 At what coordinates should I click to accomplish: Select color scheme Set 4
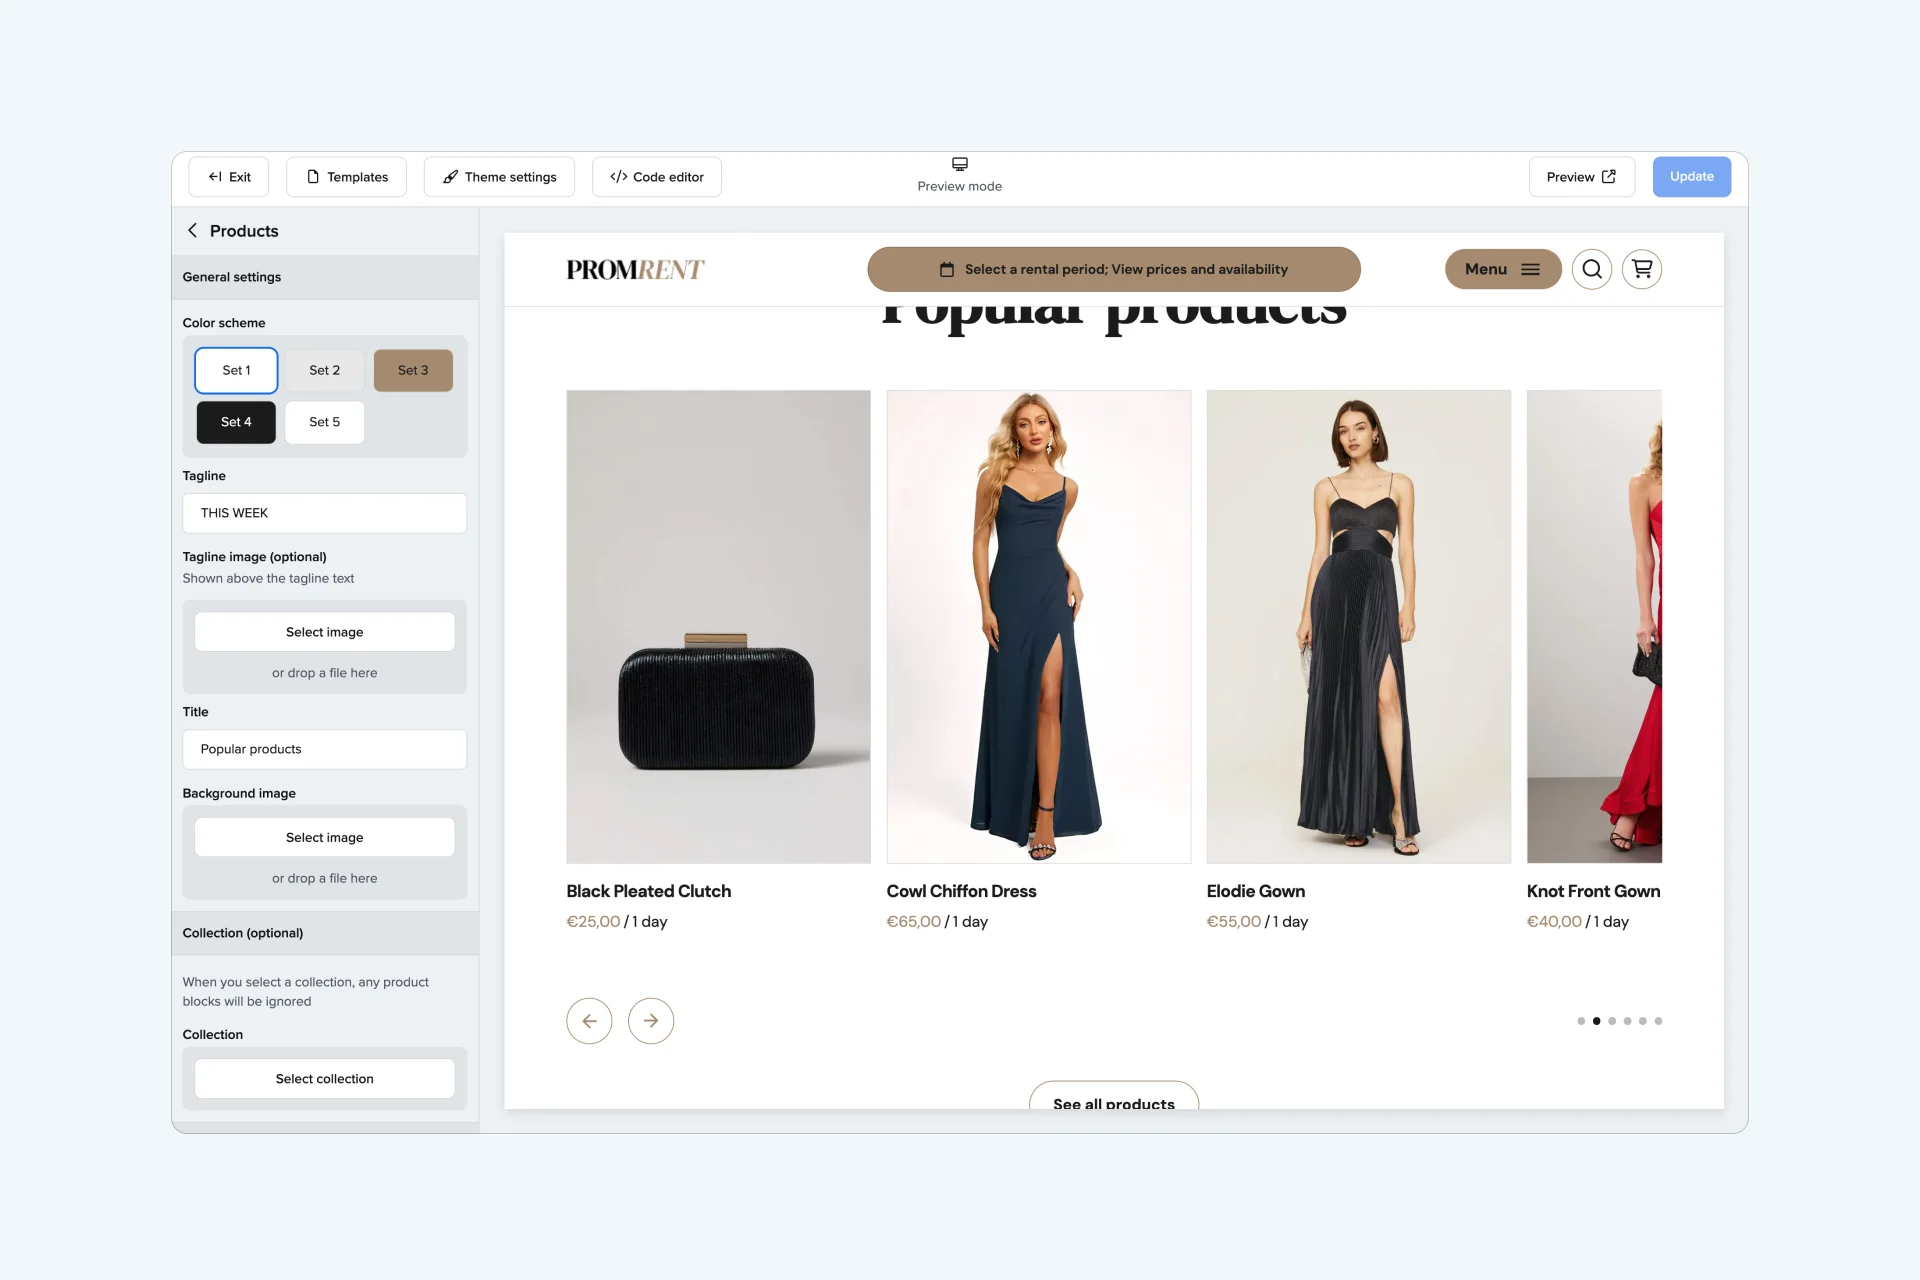[x=236, y=421]
